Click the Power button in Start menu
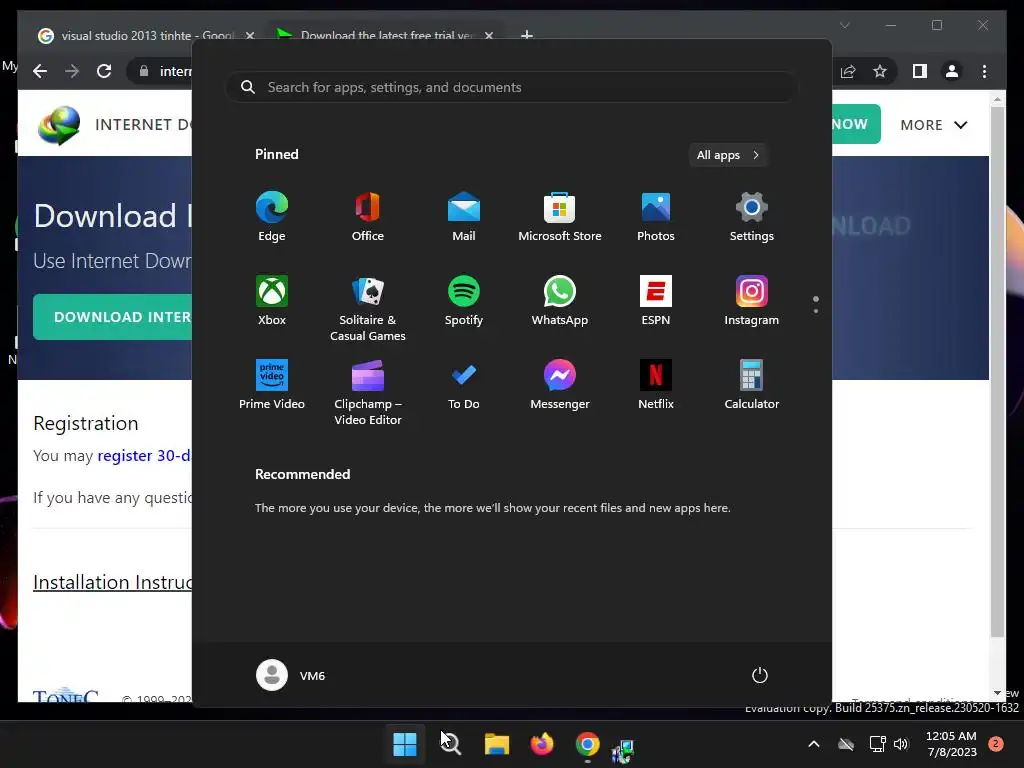 pyautogui.click(x=760, y=675)
